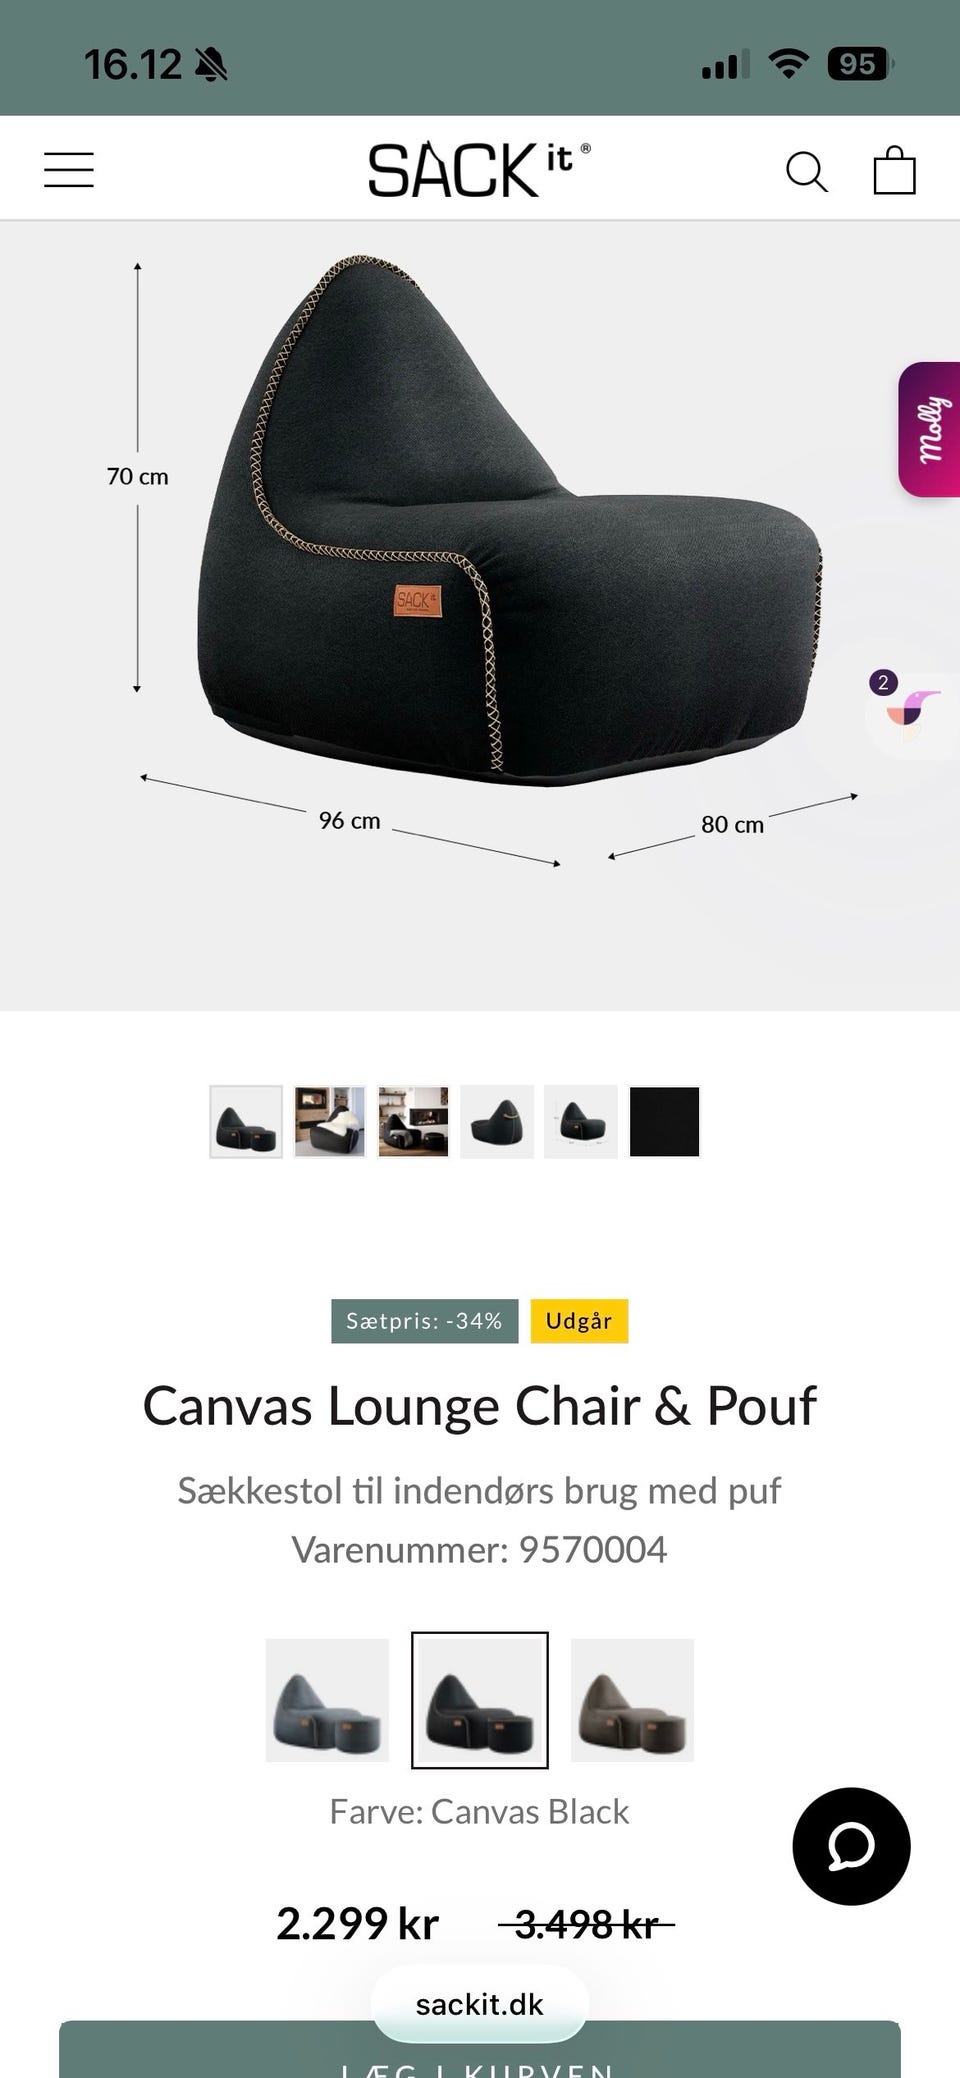Viewport: 960px width, 2078px height.
Task: Open the shopping bag cart icon
Action: [894, 170]
